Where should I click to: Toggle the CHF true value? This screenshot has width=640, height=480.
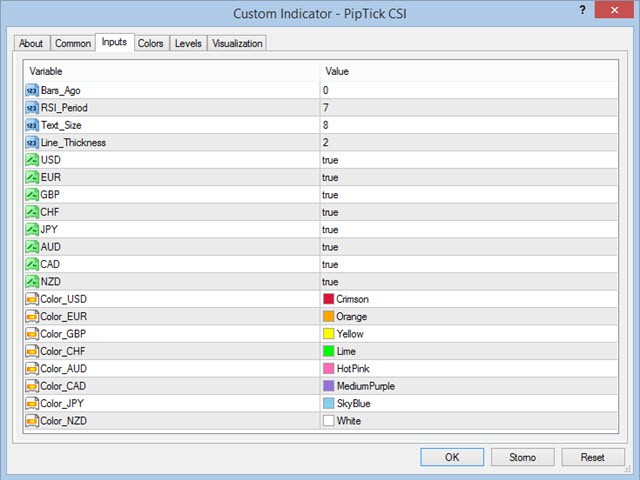tap(330, 212)
